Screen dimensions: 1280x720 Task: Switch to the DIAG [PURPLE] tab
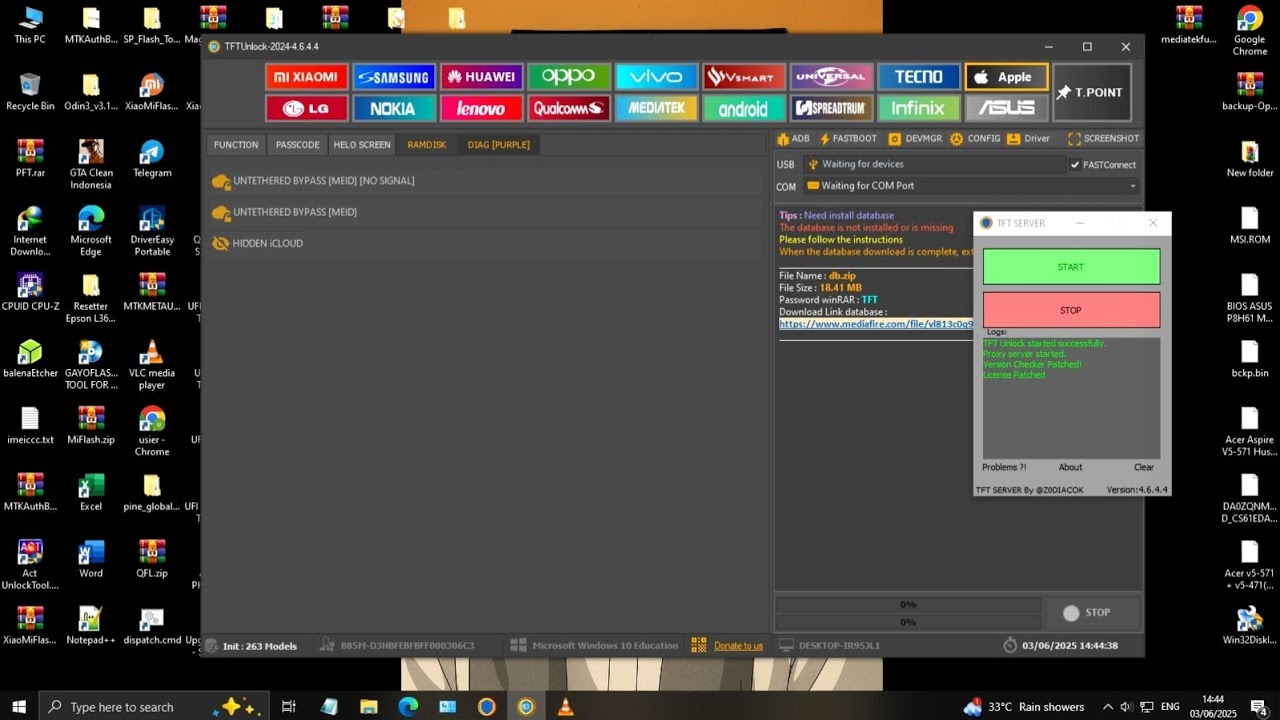pyautogui.click(x=499, y=145)
